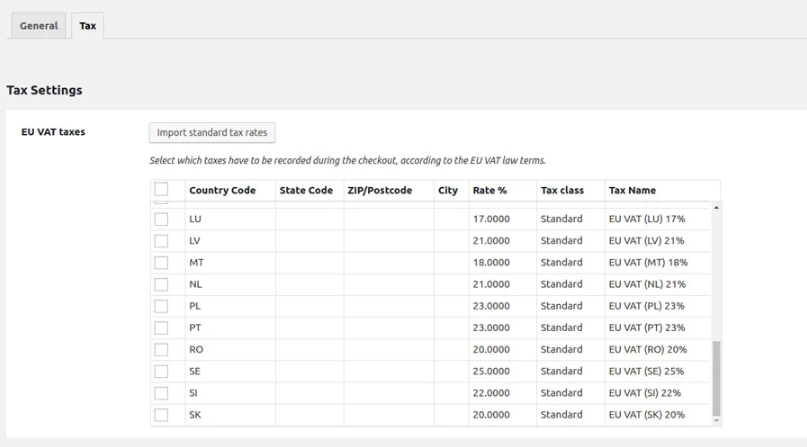
Task: Click the EU VAT (MT) 18% tax name
Action: point(648,262)
